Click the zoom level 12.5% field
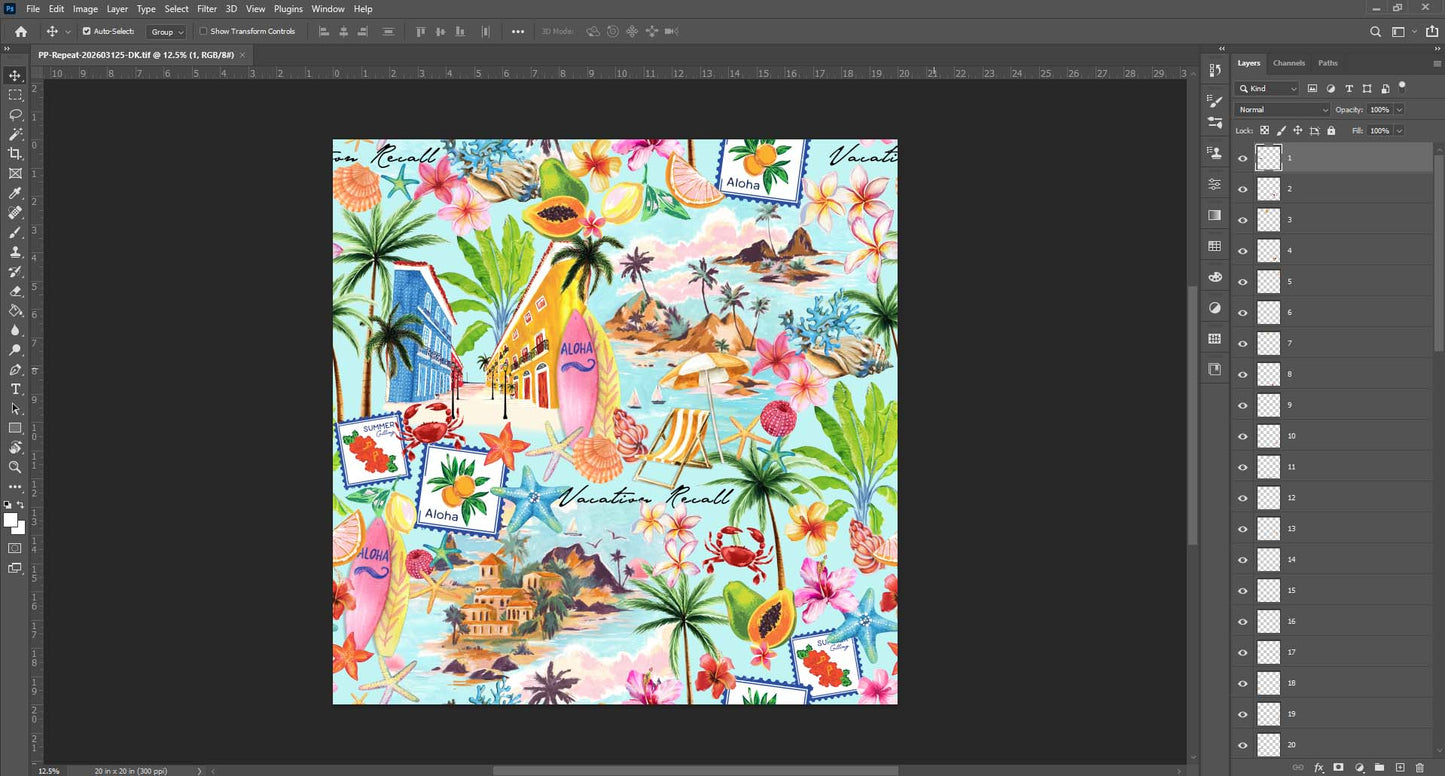Image resolution: width=1445 pixels, height=776 pixels. (48, 771)
